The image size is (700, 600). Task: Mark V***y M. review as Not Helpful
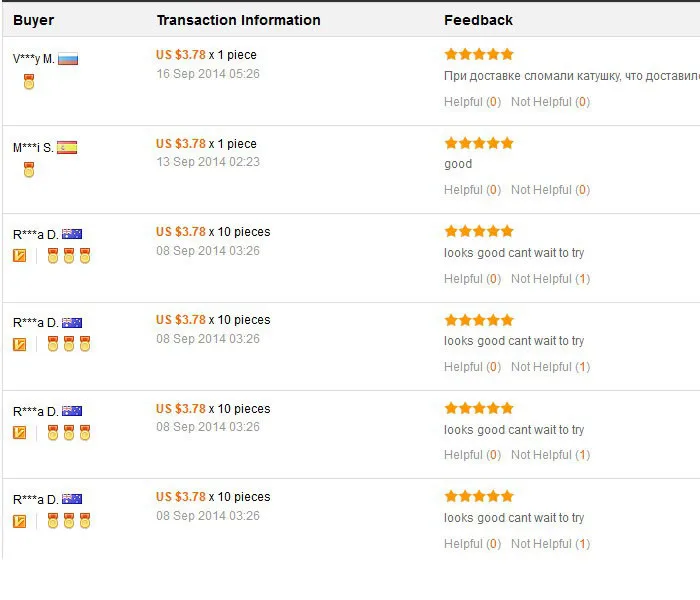point(550,102)
